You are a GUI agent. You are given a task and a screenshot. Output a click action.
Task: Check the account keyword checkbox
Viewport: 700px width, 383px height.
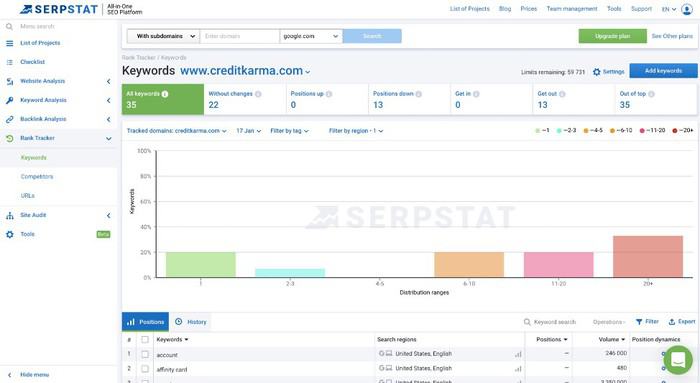point(145,354)
